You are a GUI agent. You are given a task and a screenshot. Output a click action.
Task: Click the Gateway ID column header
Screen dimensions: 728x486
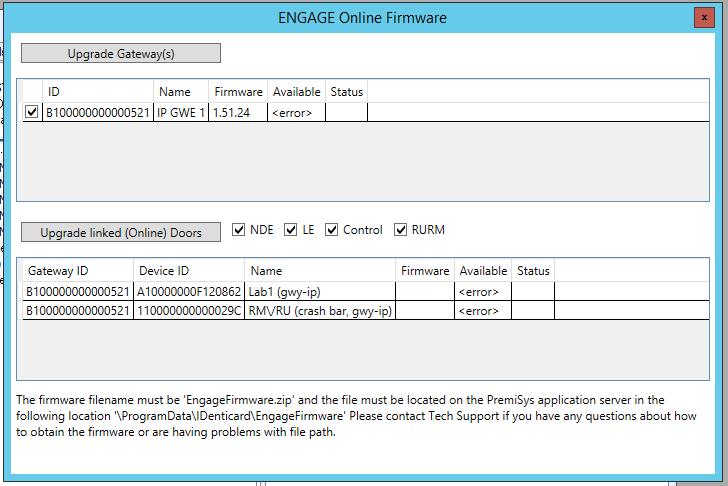pos(78,271)
